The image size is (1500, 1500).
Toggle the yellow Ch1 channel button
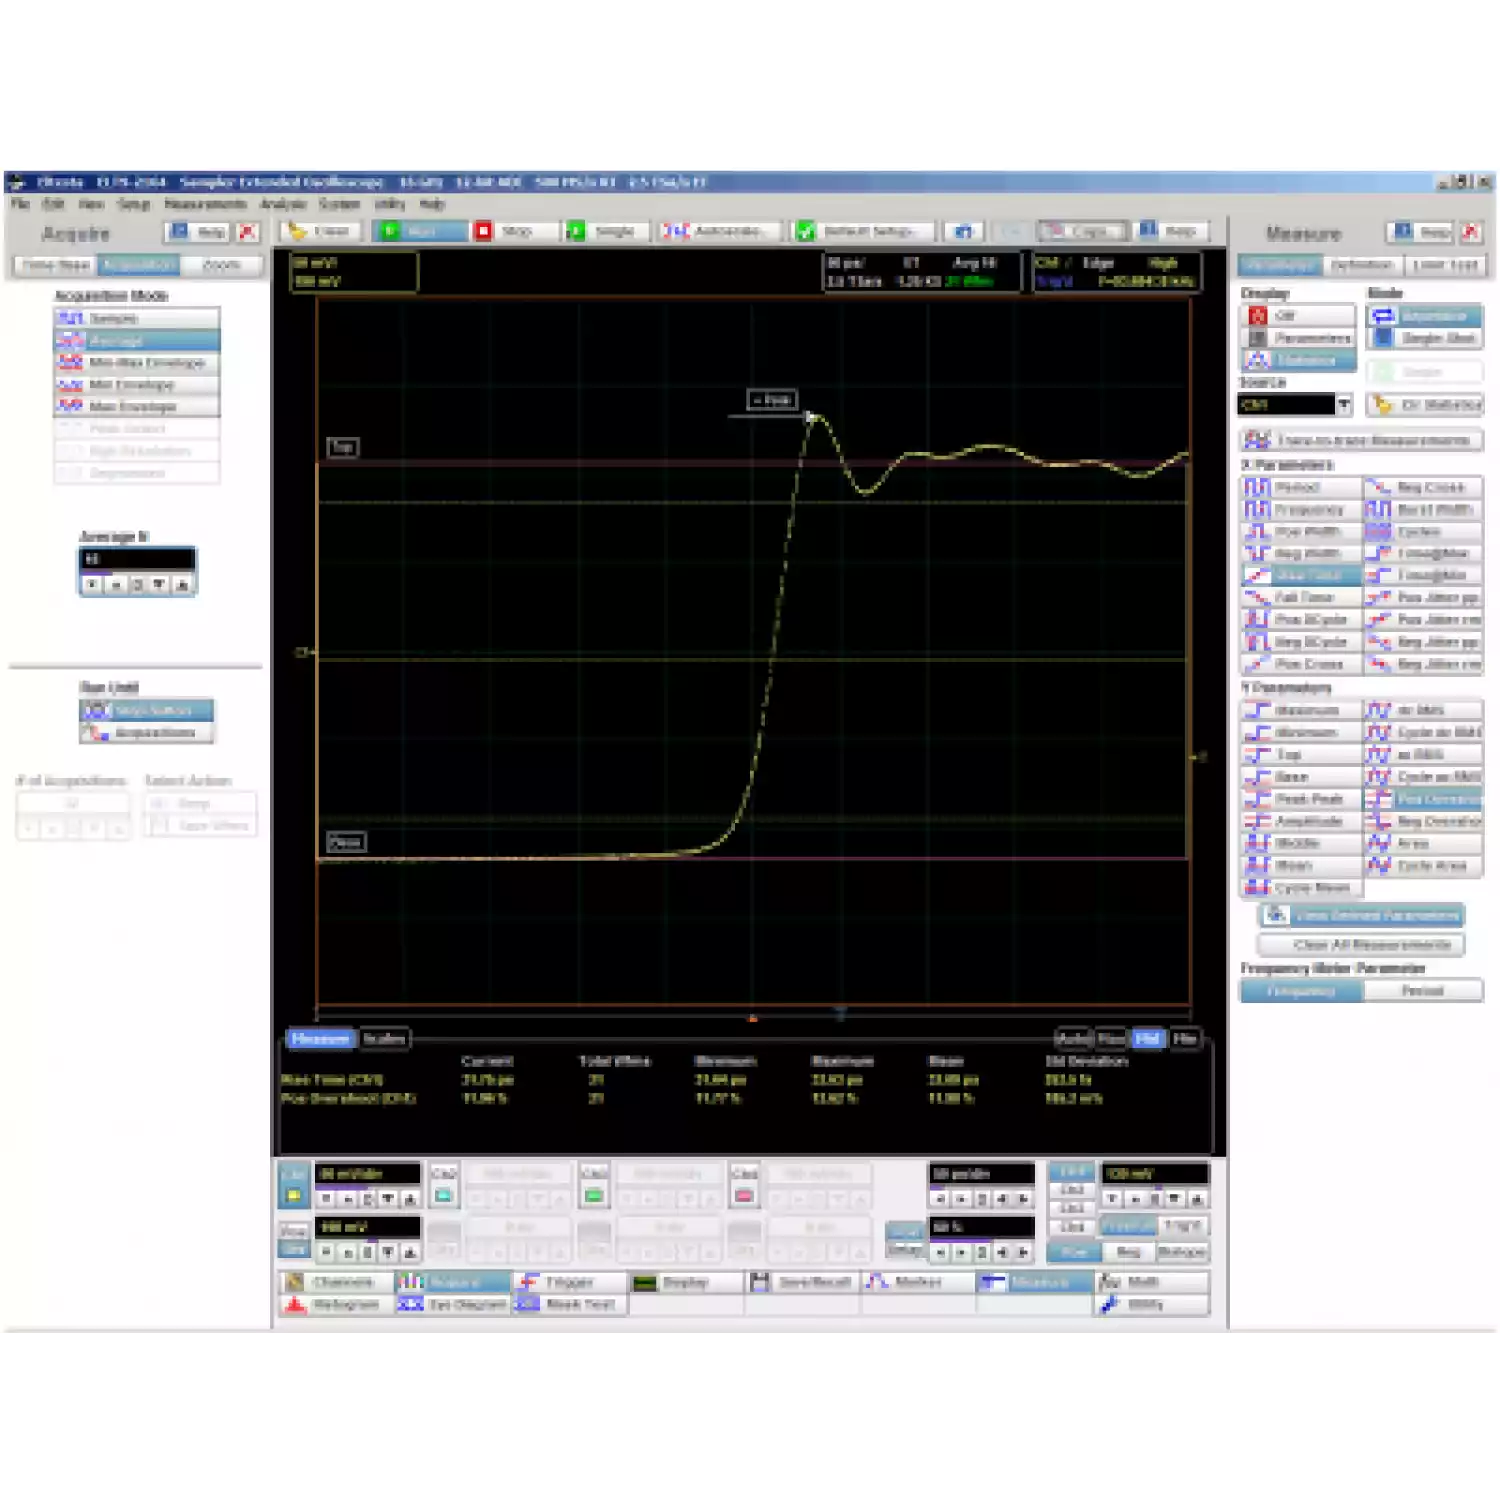[293, 1195]
